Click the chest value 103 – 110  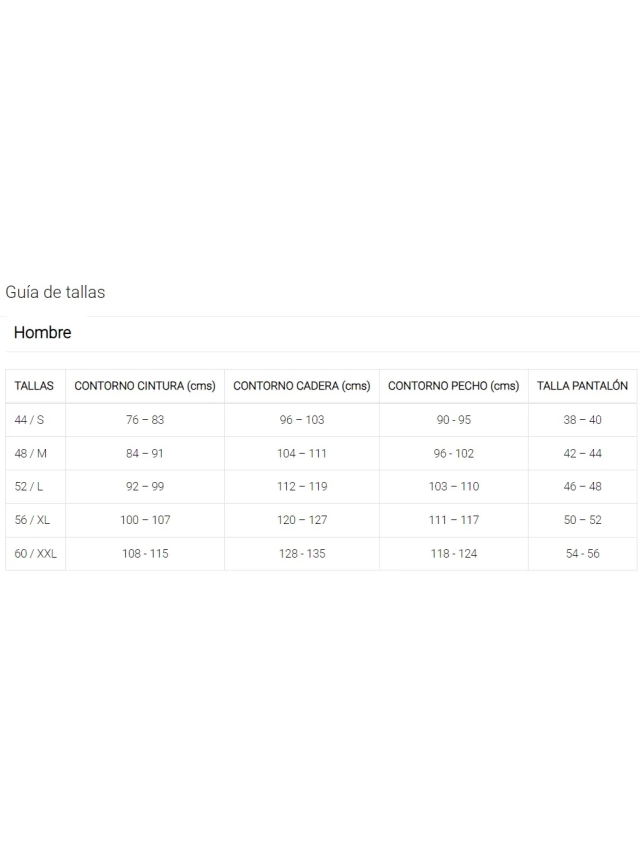[454, 487]
